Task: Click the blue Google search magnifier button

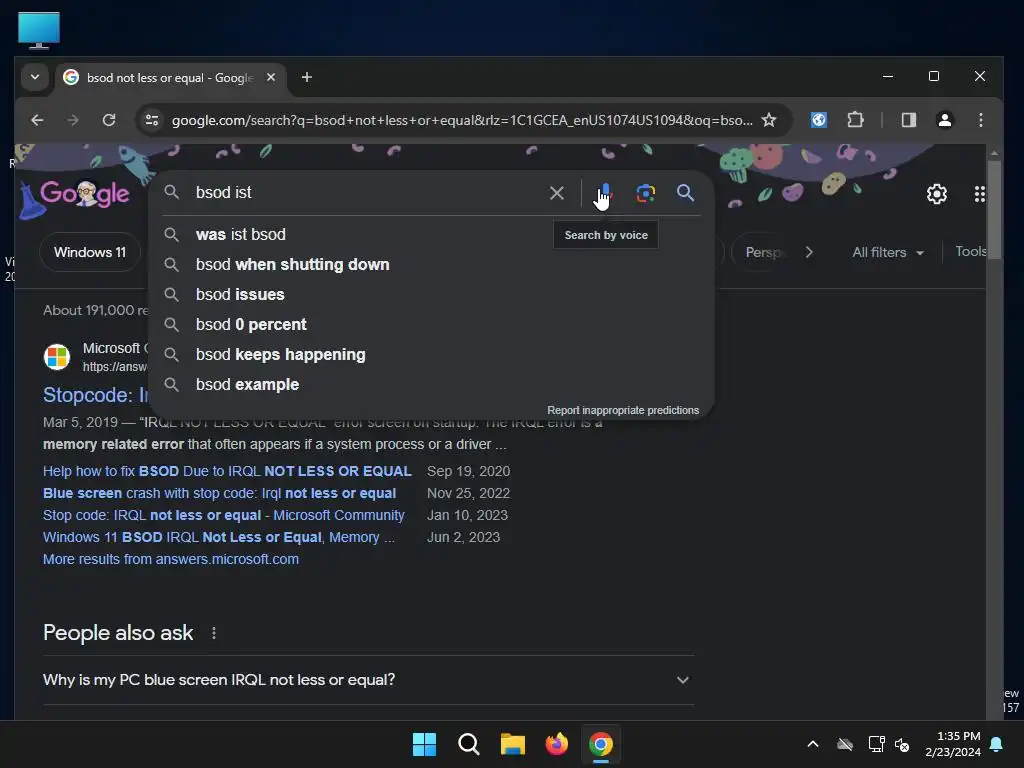Action: pos(685,193)
